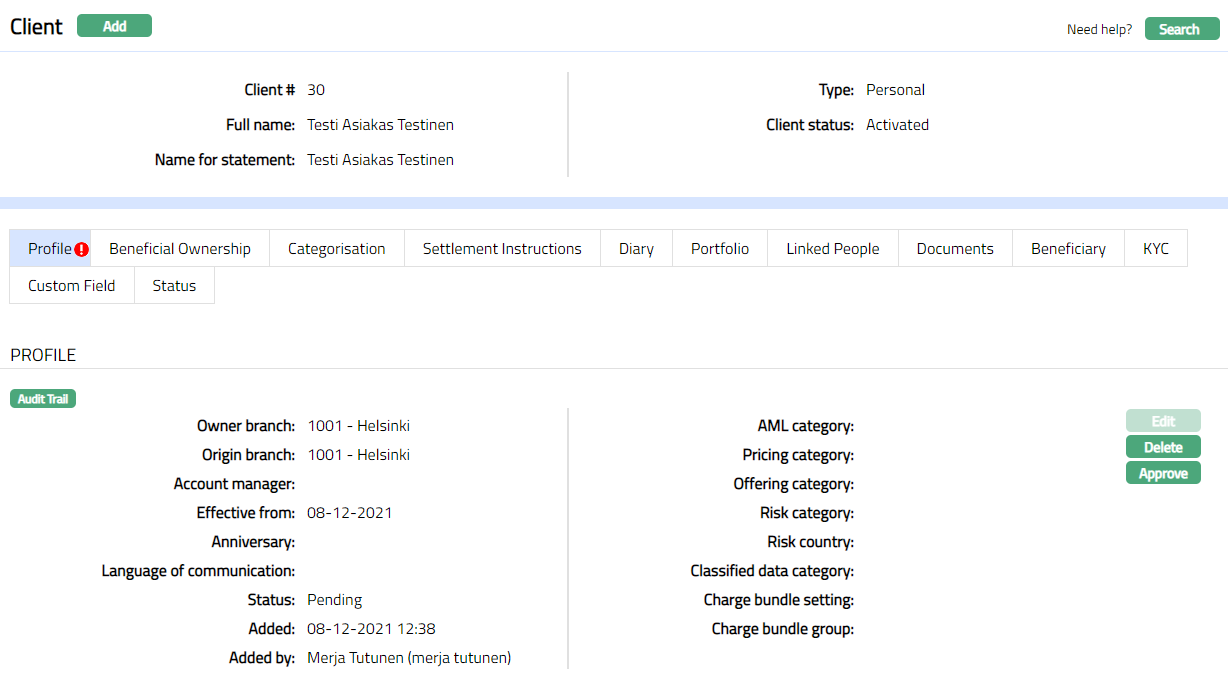The height and width of the screenshot is (677, 1228).
Task: Switch to Beneficial Ownership tab
Action: click(180, 249)
